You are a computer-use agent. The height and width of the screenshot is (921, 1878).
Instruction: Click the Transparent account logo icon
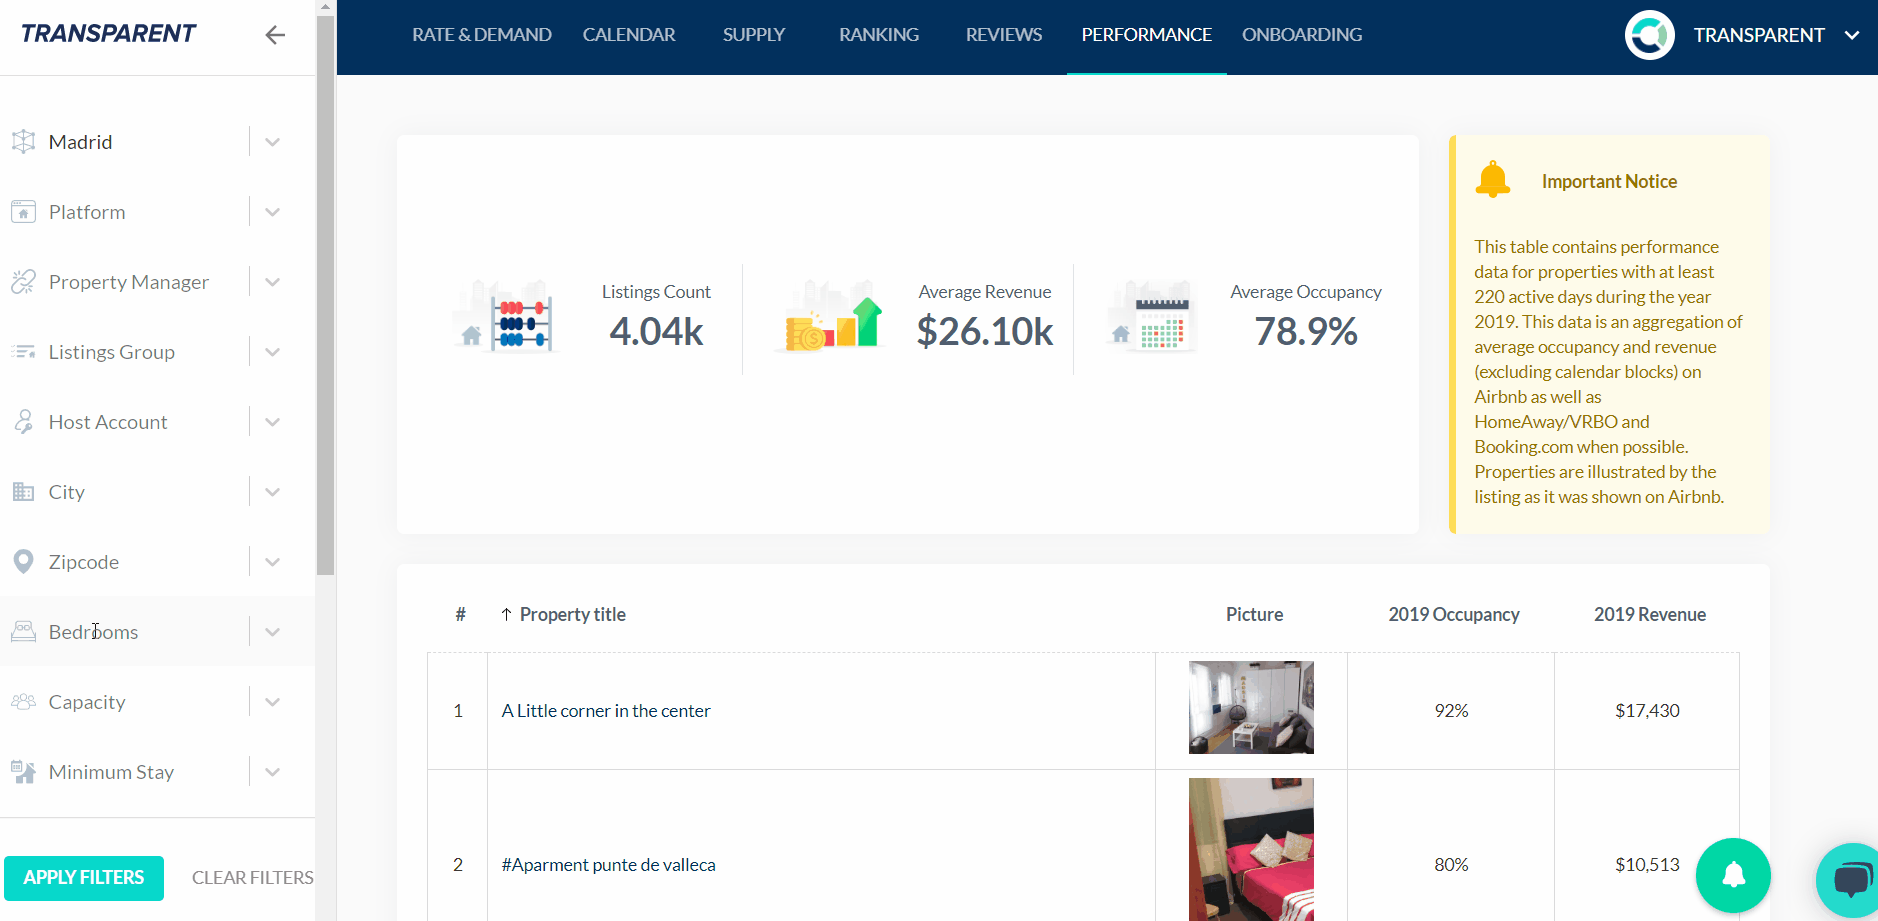1650,35
